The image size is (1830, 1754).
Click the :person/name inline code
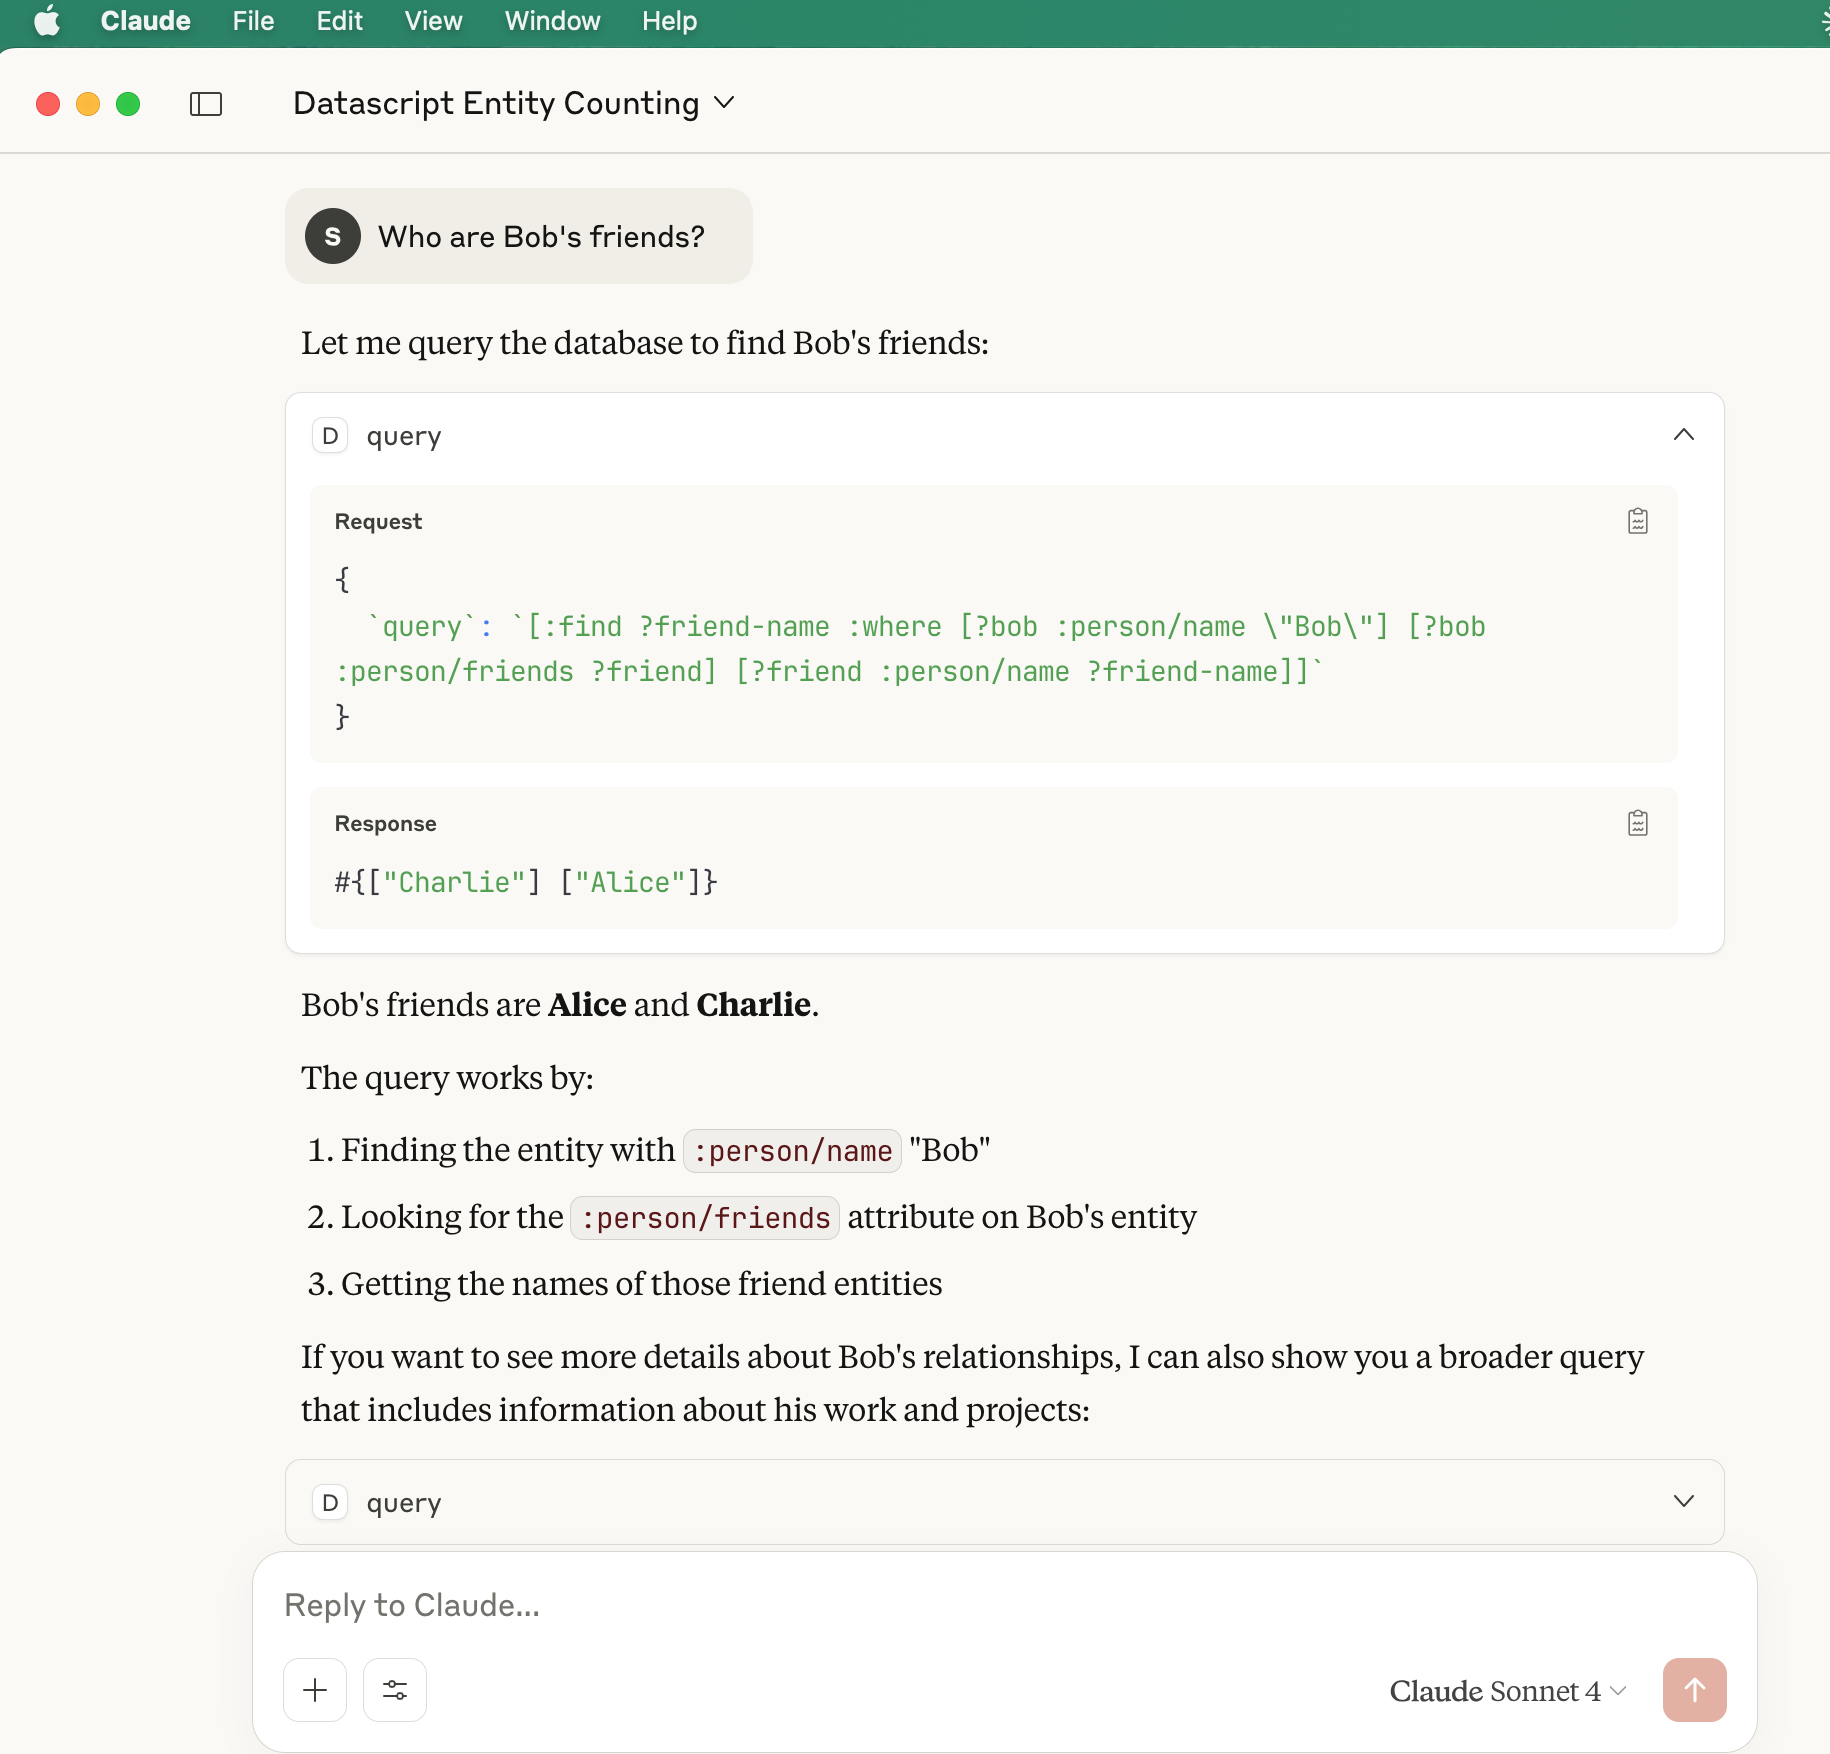click(792, 1151)
